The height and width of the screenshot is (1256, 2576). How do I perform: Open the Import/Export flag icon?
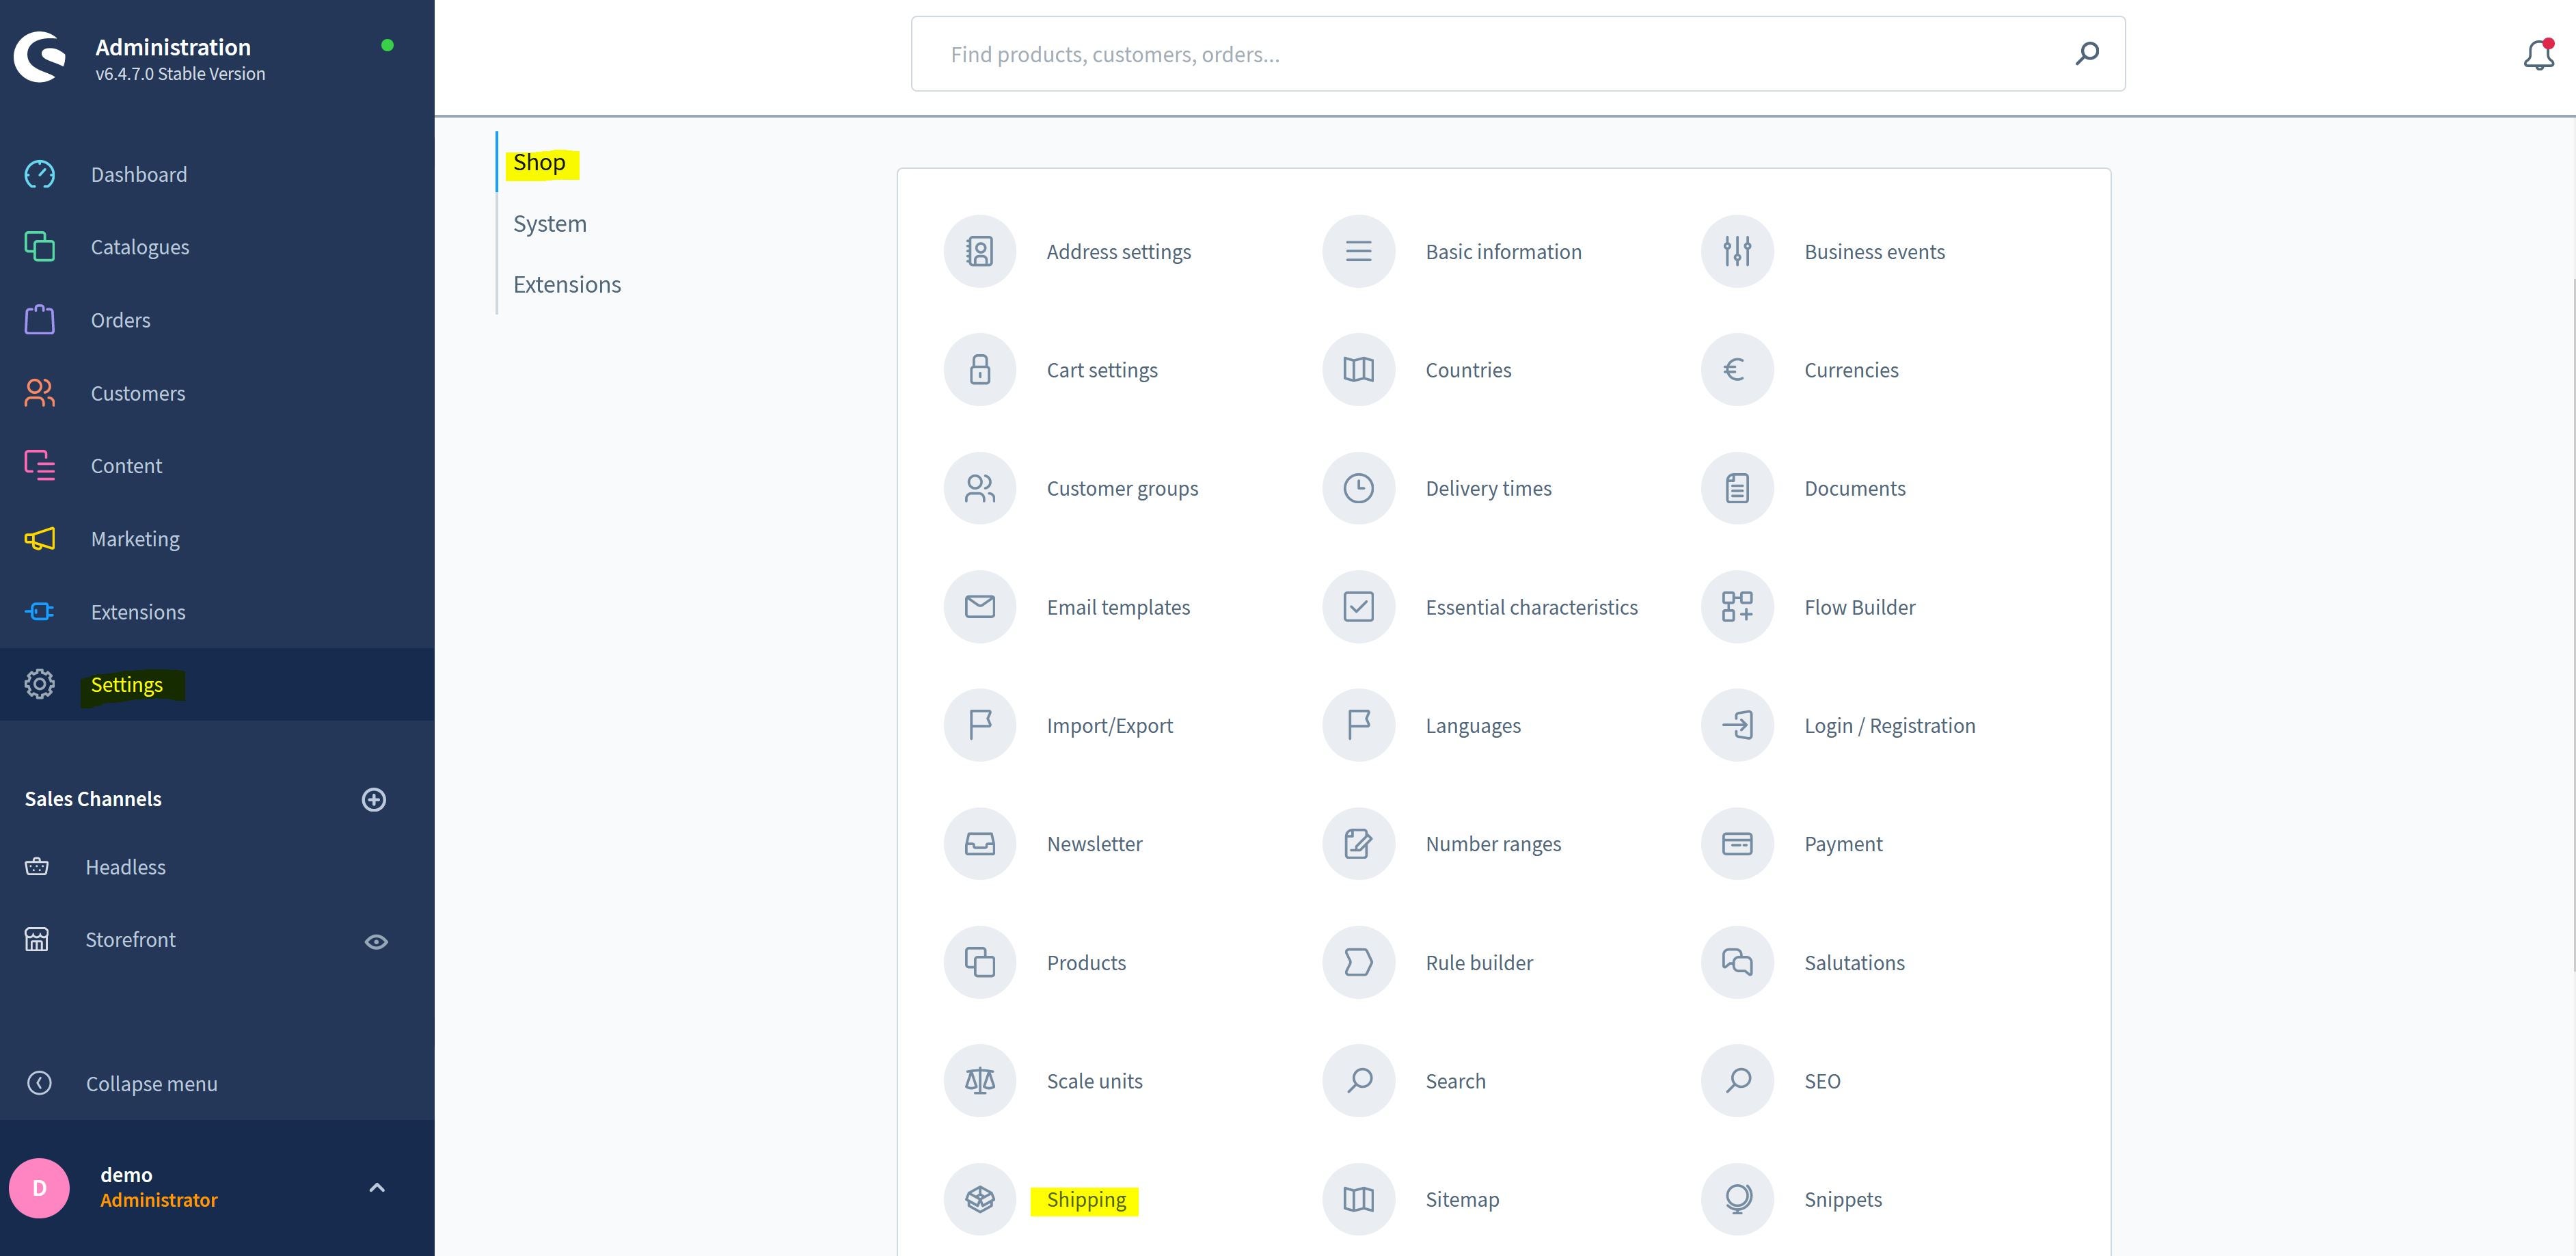click(x=979, y=725)
